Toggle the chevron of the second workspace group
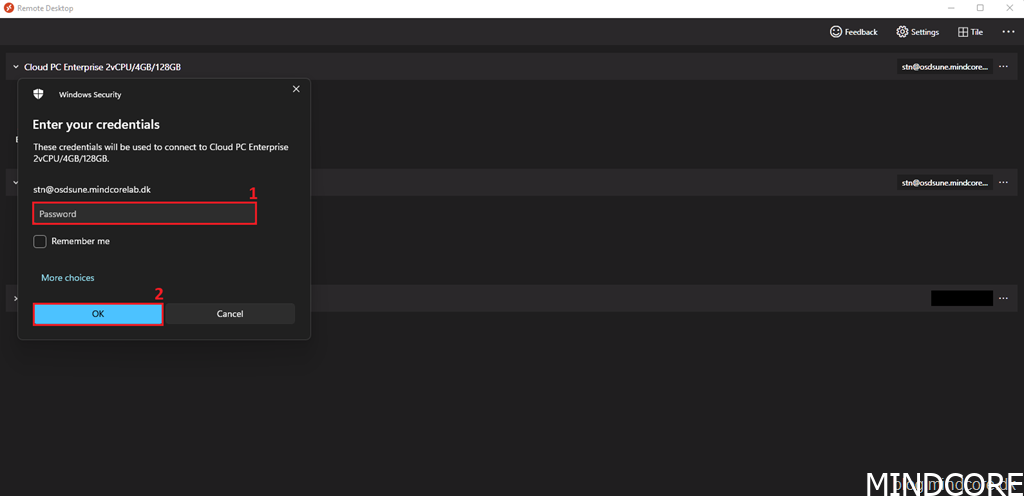This screenshot has height=496, width=1024. pyautogui.click(x=15, y=183)
